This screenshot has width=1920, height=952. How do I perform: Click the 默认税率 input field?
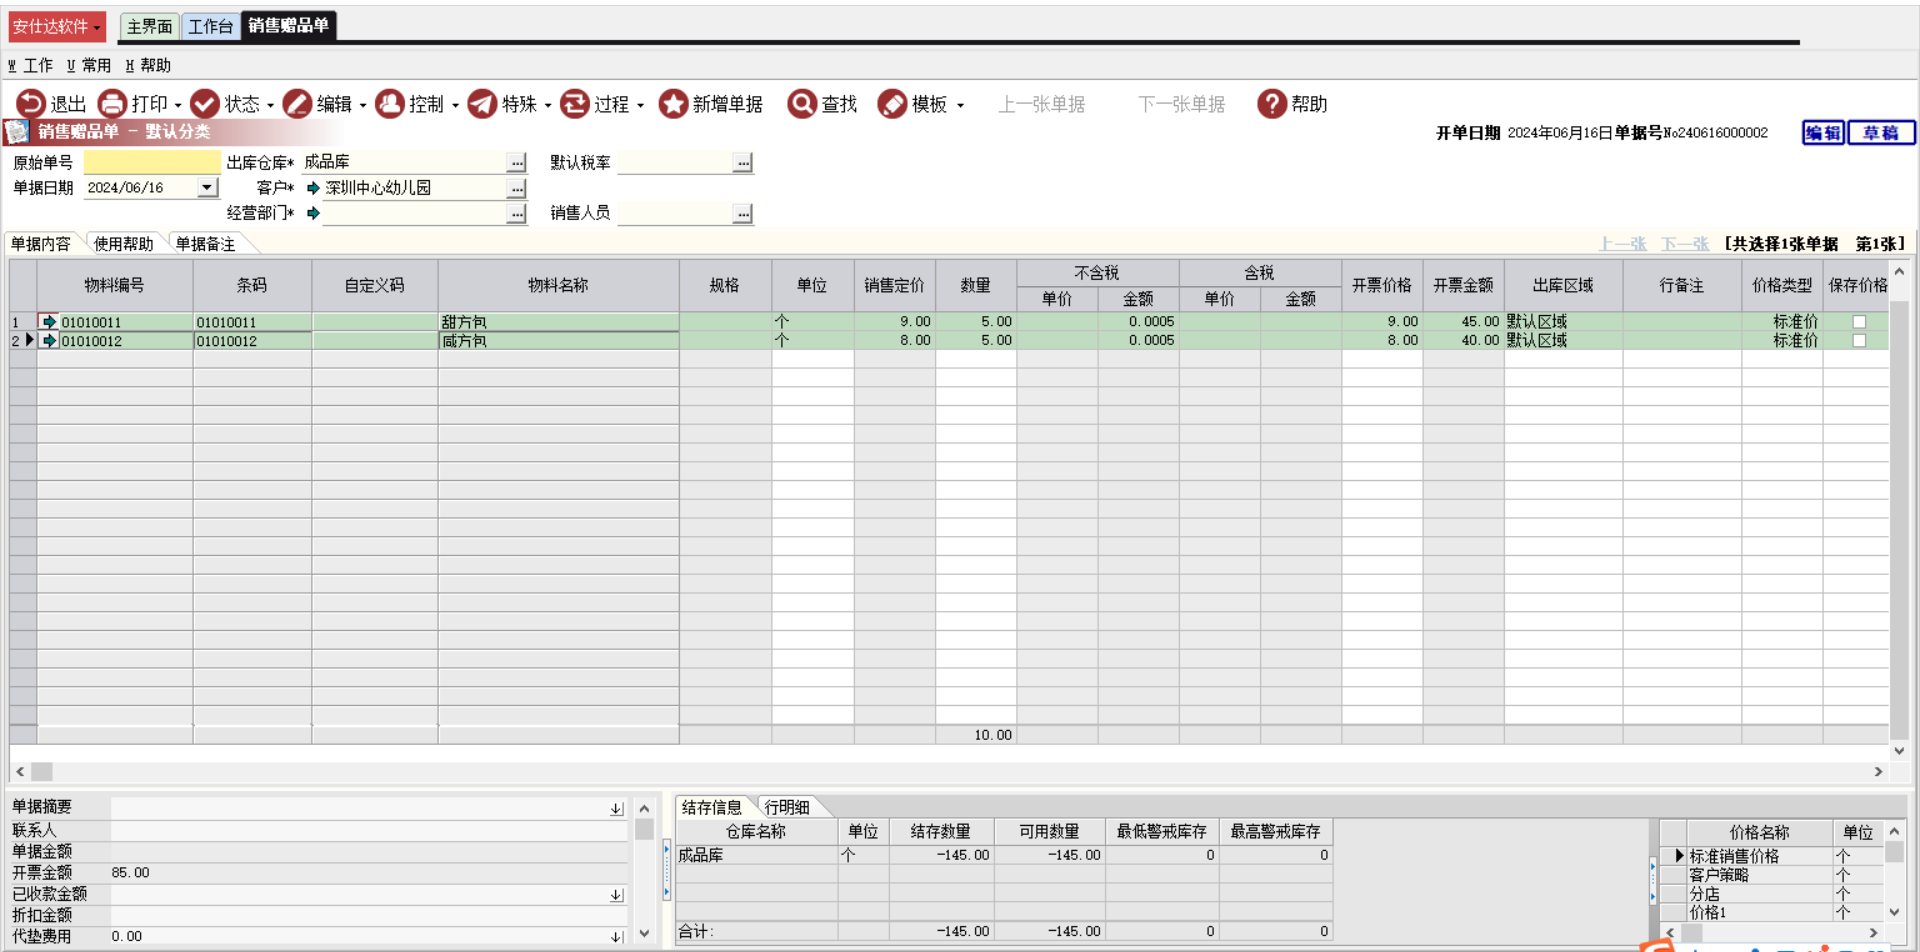click(x=675, y=163)
